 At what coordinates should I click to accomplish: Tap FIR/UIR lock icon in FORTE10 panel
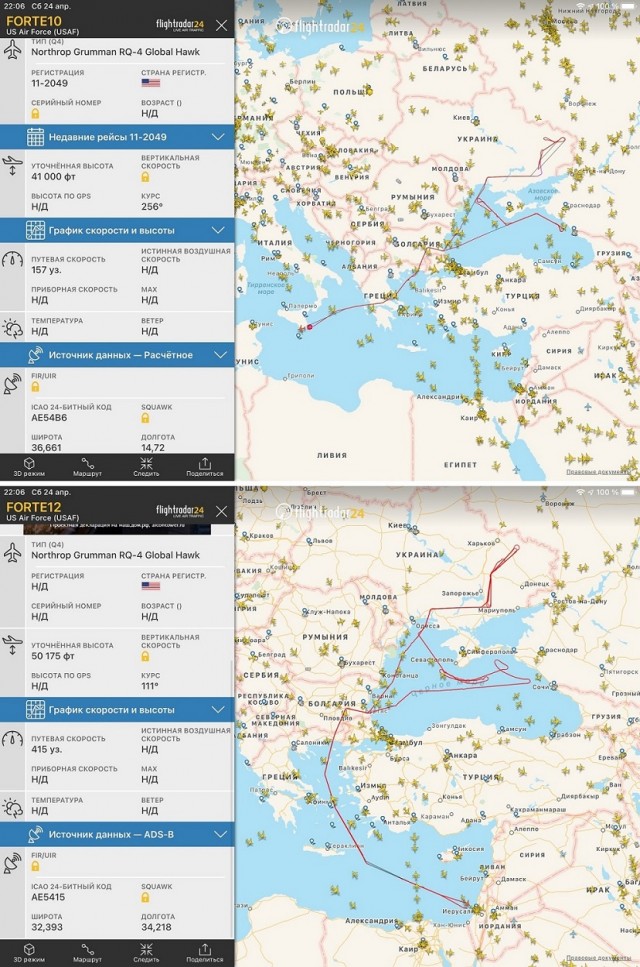pyautogui.click(x=35, y=387)
